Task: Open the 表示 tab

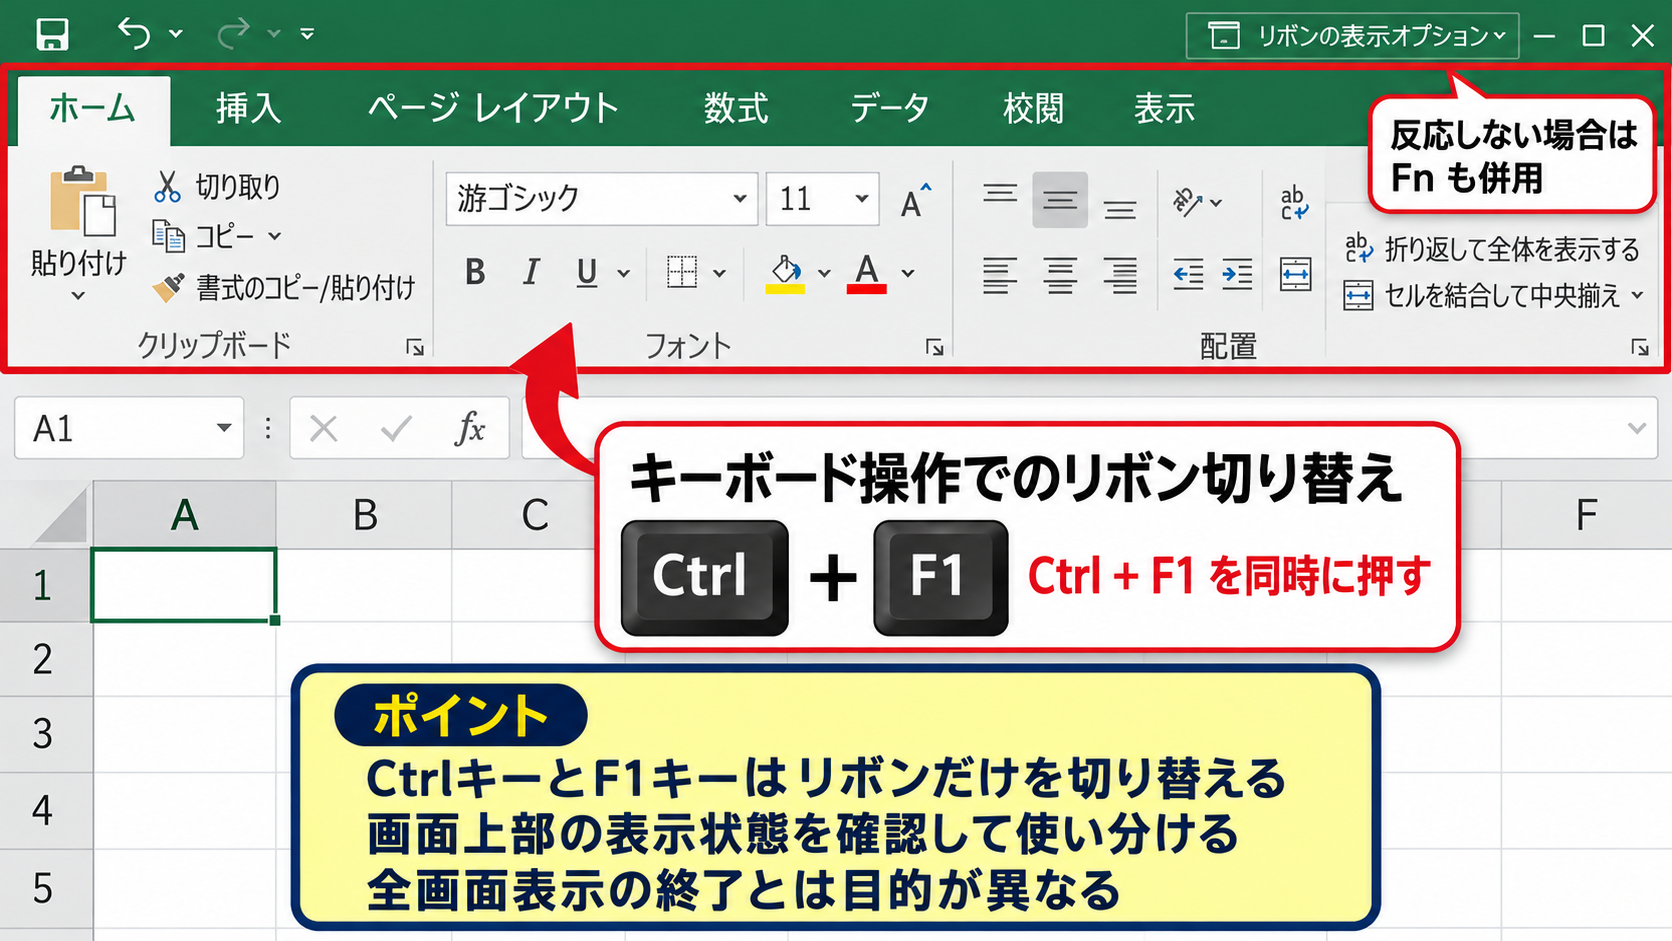Action: pyautogui.click(x=1164, y=108)
